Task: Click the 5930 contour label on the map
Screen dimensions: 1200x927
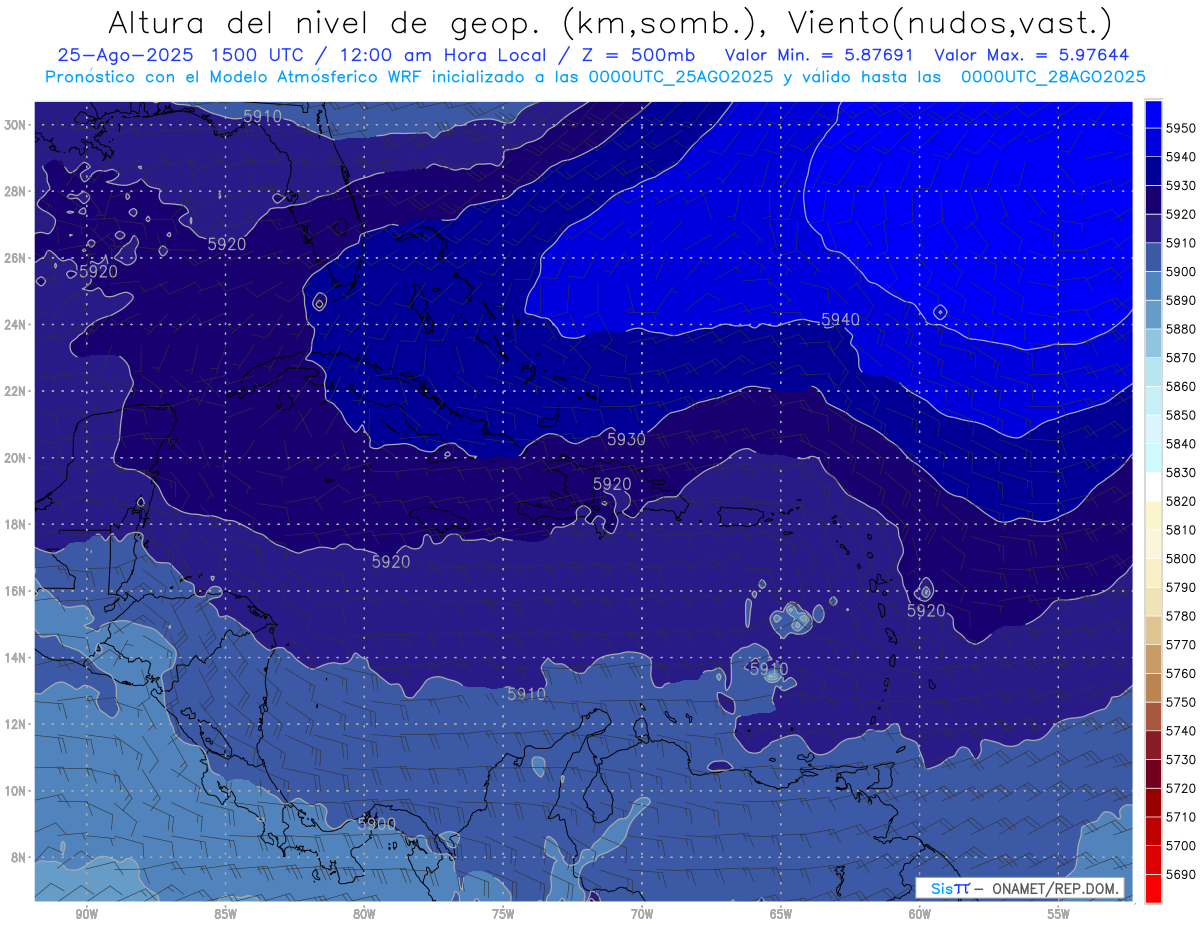Action: [x=626, y=439]
